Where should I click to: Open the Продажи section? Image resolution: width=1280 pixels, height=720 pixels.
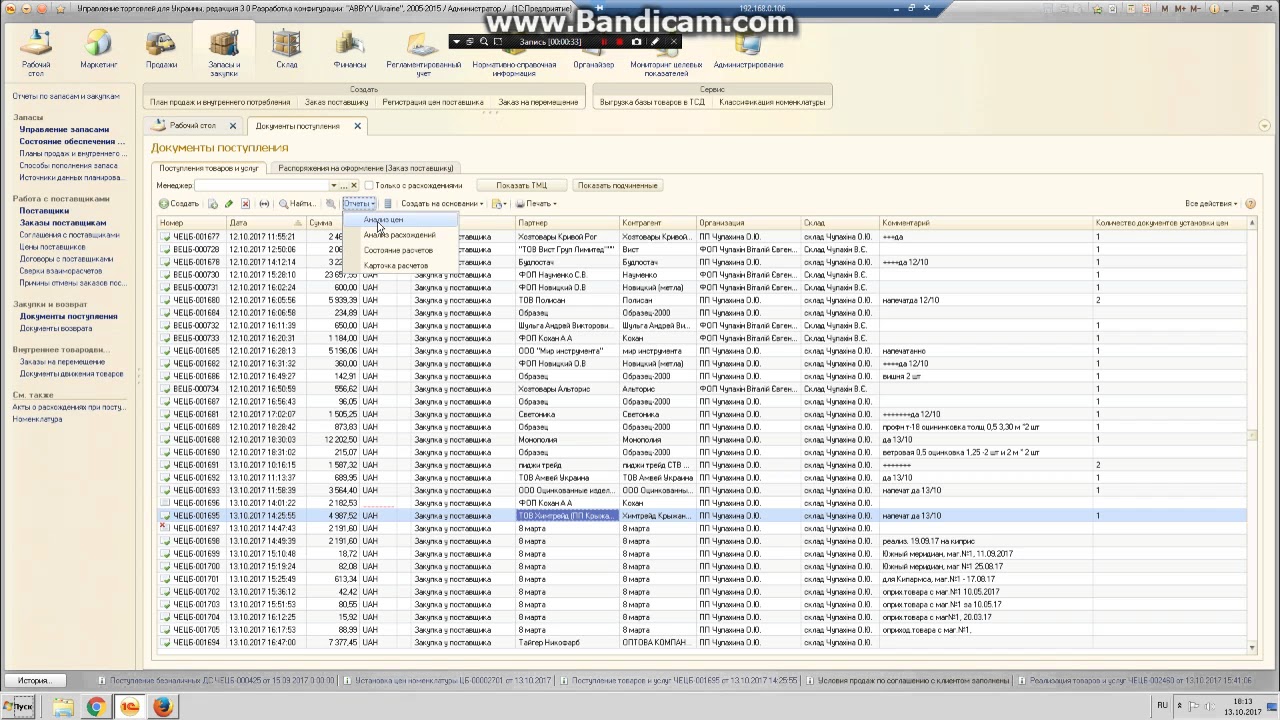tap(161, 50)
